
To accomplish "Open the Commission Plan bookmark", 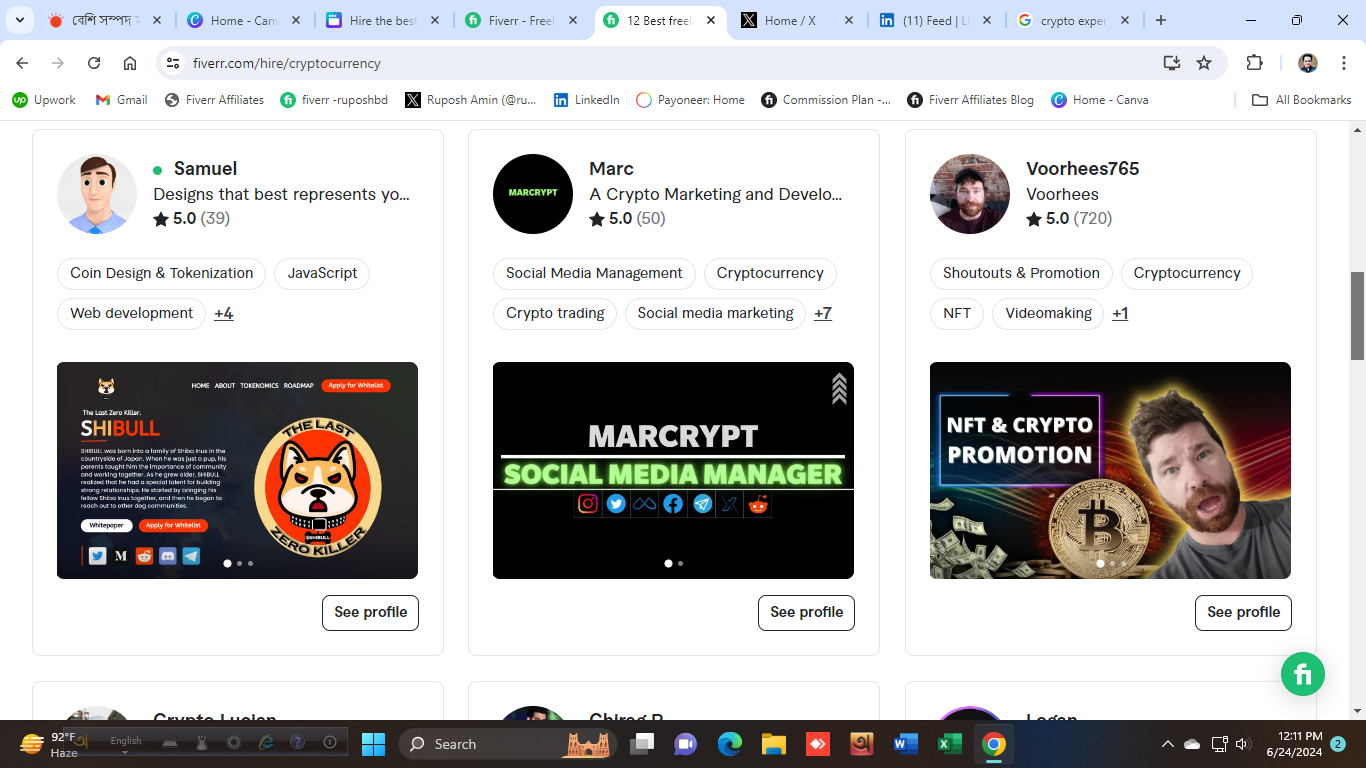I will (827, 100).
